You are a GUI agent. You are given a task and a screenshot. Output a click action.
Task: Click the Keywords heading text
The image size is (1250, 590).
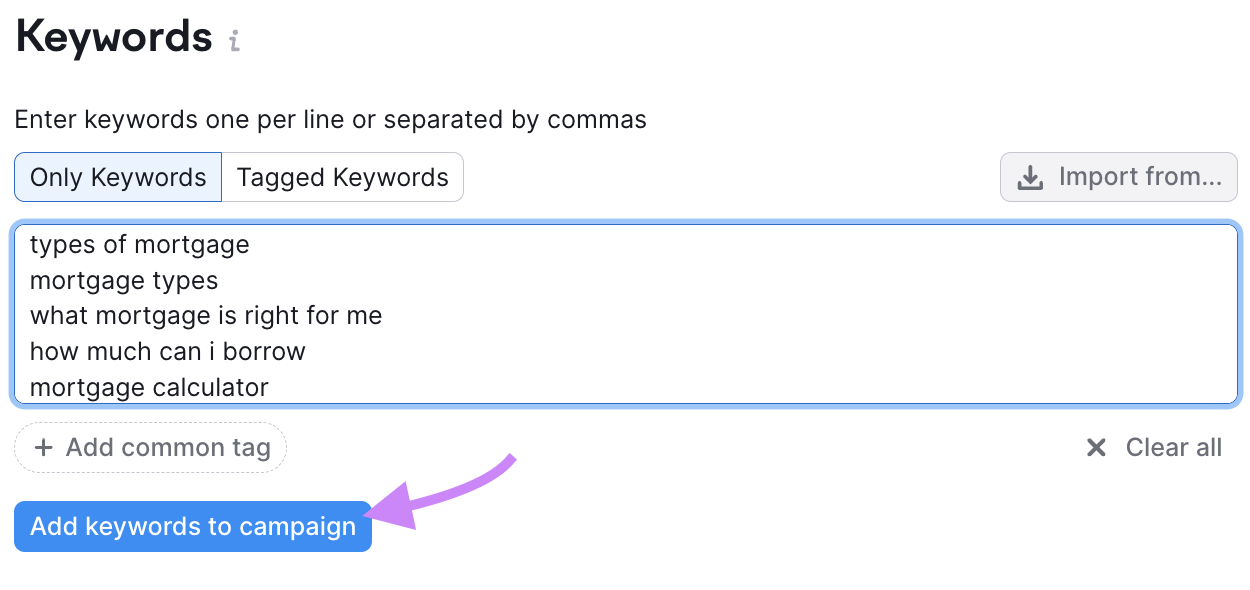tap(114, 38)
